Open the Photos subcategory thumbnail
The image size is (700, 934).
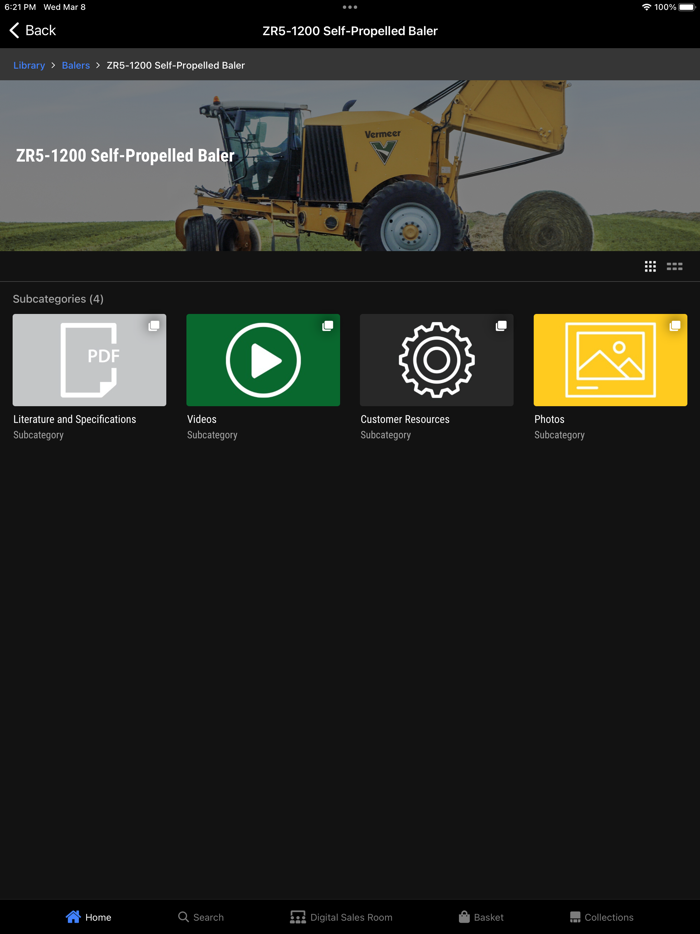(x=610, y=360)
